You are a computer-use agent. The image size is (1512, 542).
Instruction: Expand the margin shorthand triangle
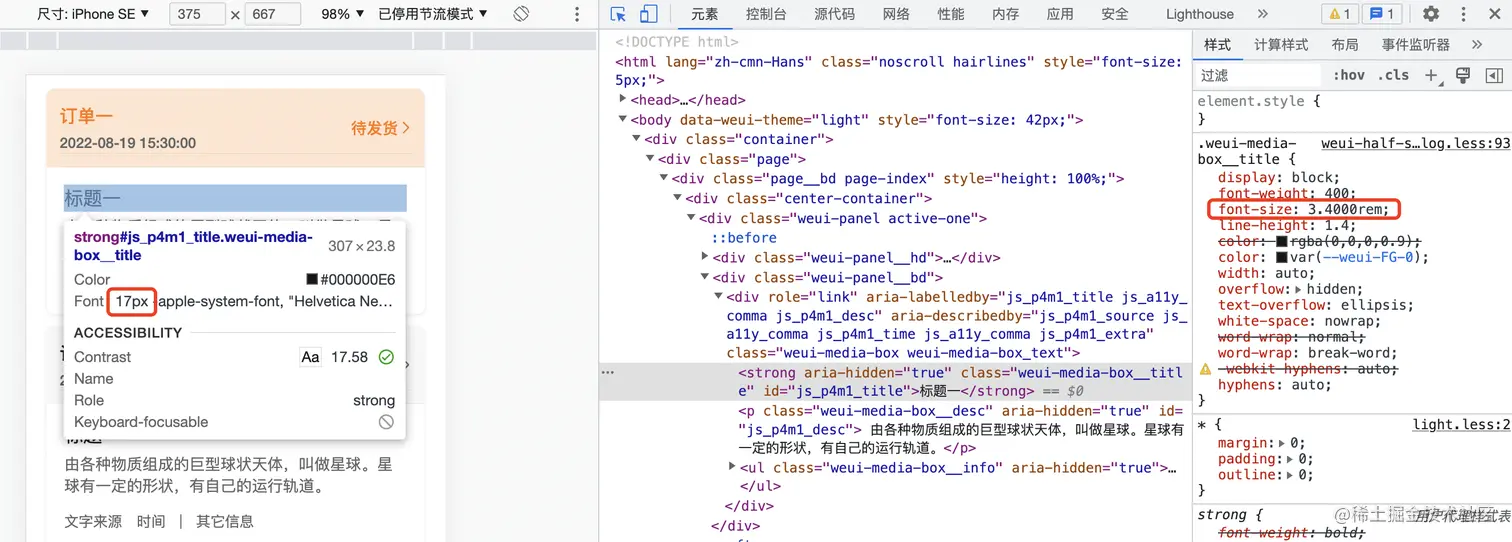tap(1282, 443)
